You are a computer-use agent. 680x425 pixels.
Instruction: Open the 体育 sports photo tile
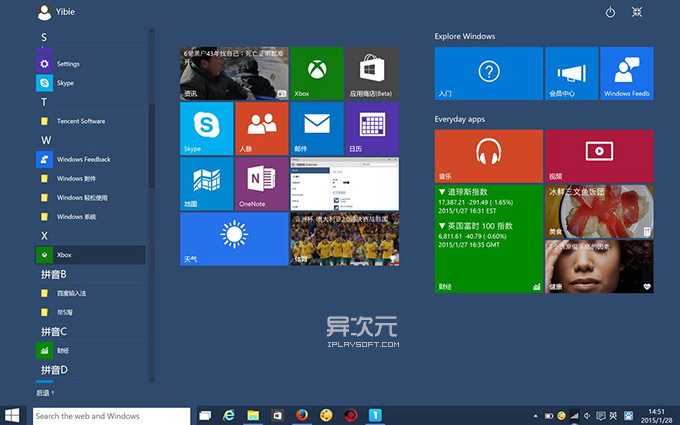point(345,239)
